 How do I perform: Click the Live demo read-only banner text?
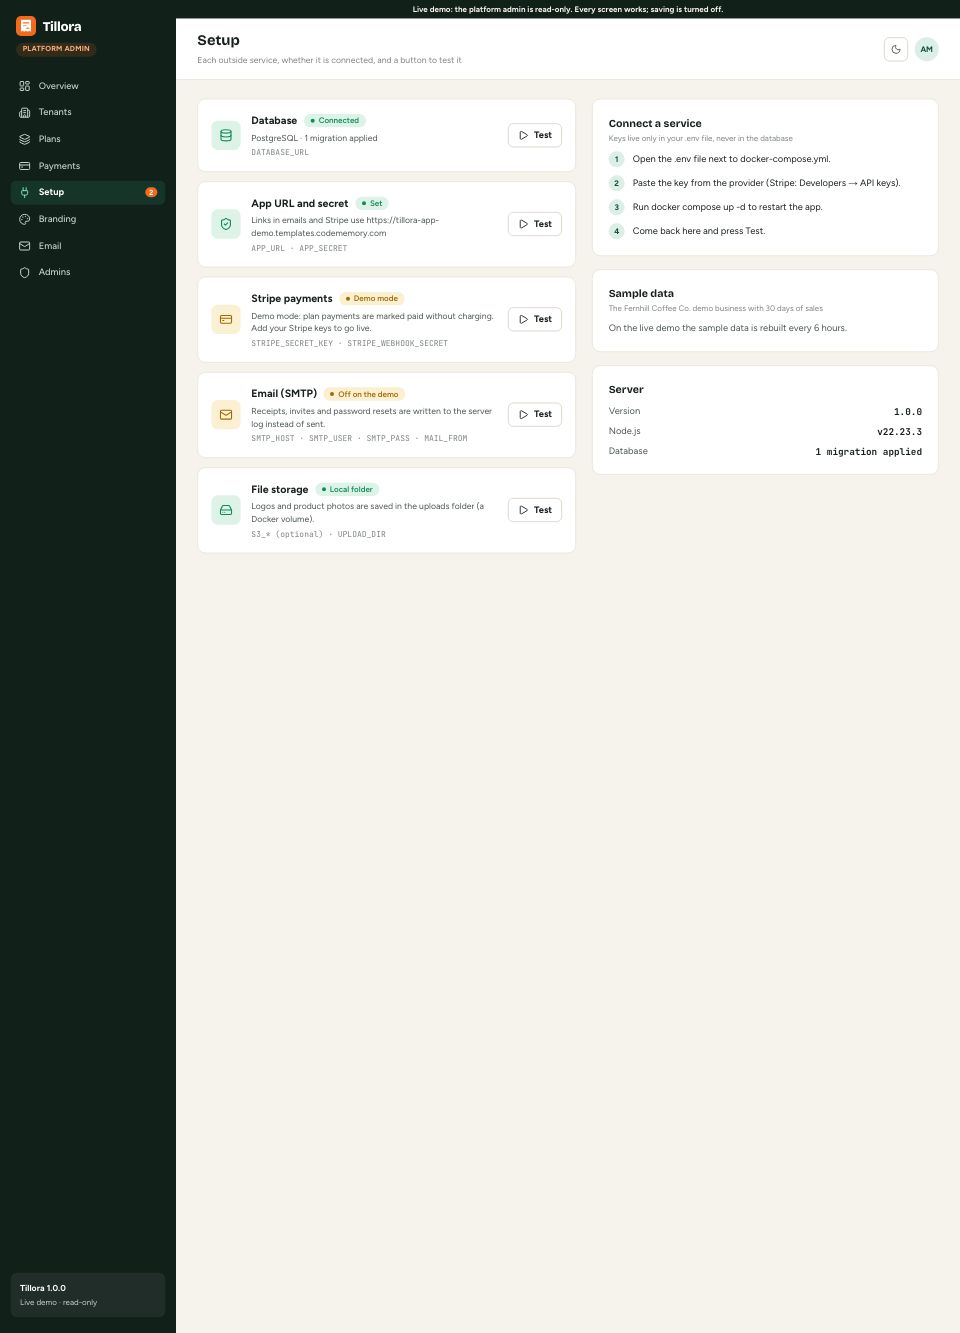pyautogui.click(x=568, y=9)
